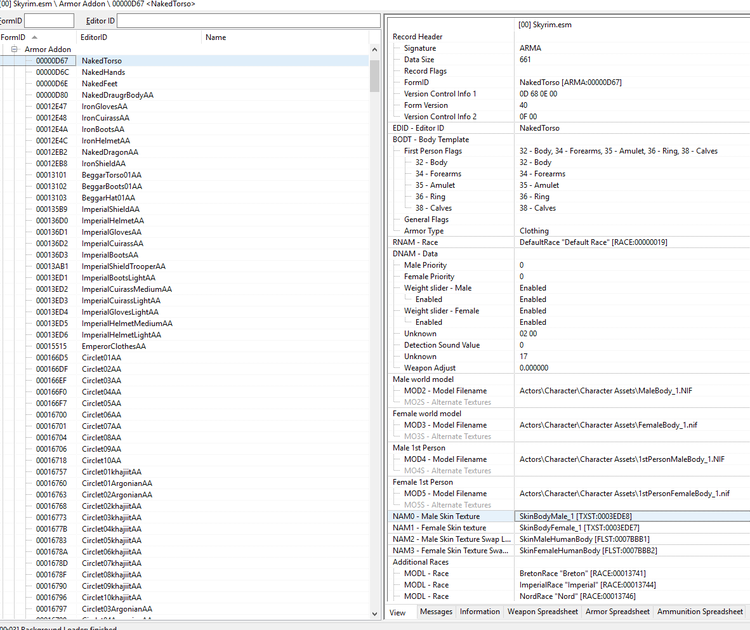The width and height of the screenshot is (750, 630).
Task: Select the IronGlovesAA record
Action: [105, 106]
